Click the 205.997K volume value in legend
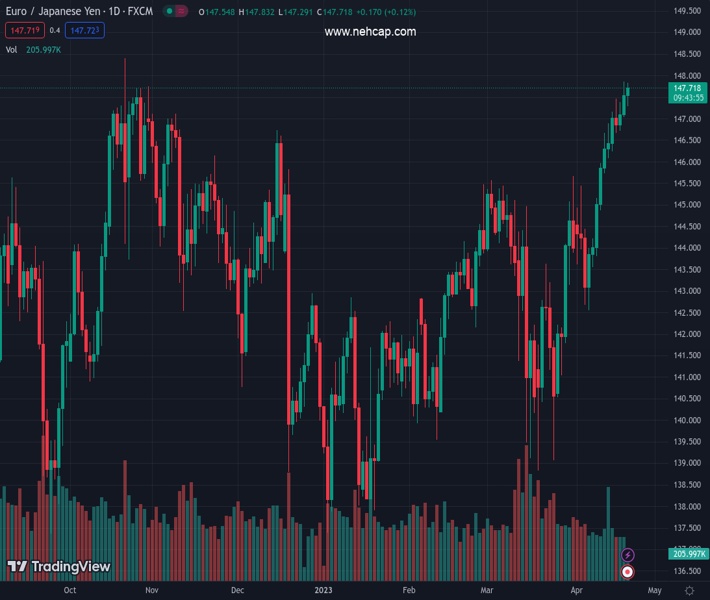The width and height of the screenshot is (710, 600). [x=44, y=49]
